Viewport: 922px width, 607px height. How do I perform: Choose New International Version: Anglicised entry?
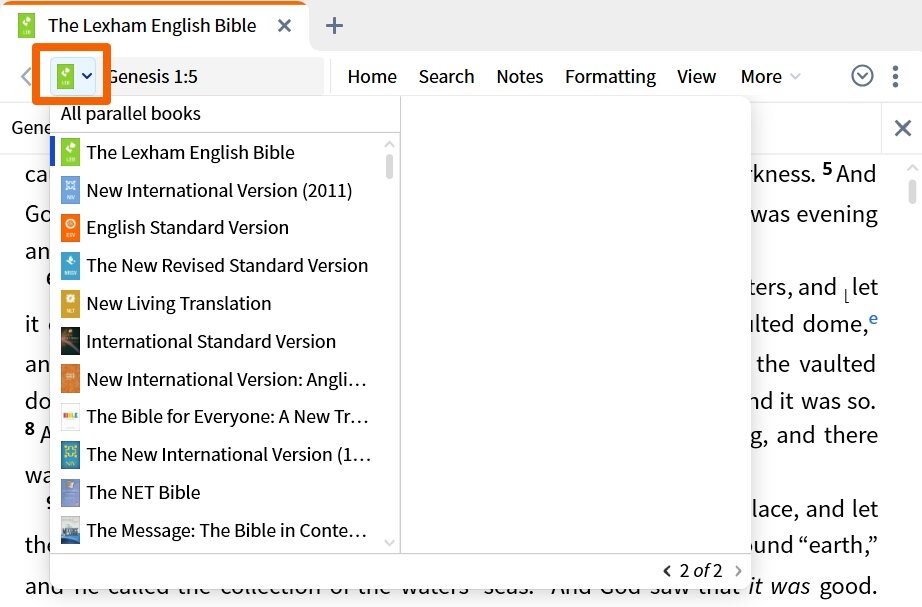coord(218,379)
